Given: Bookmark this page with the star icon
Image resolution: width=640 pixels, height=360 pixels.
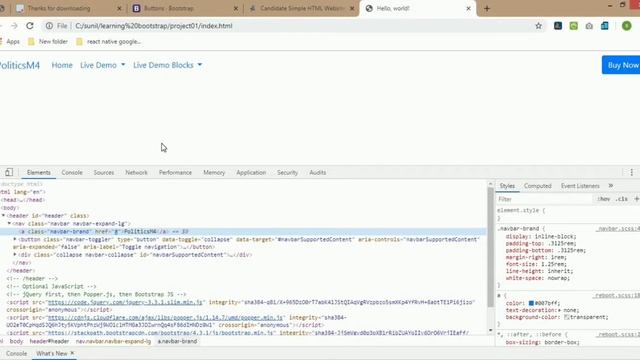Looking at the screenshot, I should tap(538, 26).
